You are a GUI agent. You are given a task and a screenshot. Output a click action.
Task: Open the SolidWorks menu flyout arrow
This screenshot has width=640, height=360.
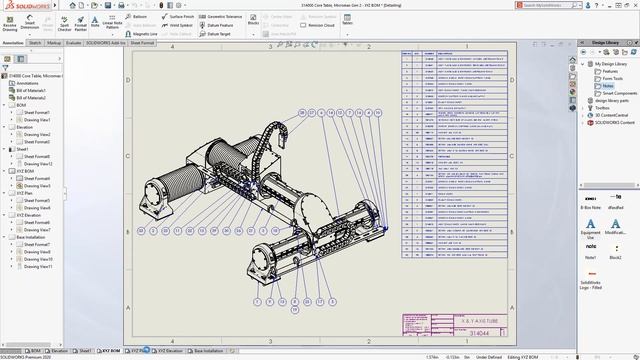click(55, 5)
